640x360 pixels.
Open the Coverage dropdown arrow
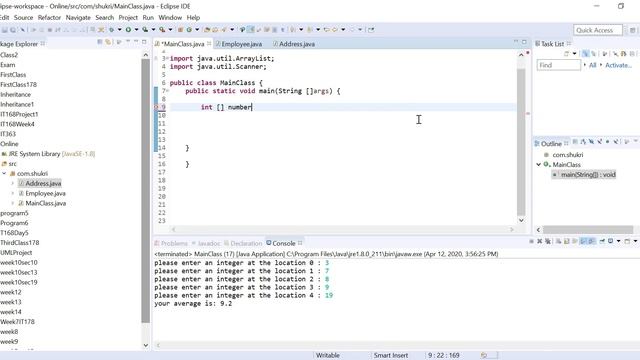point(153,29)
